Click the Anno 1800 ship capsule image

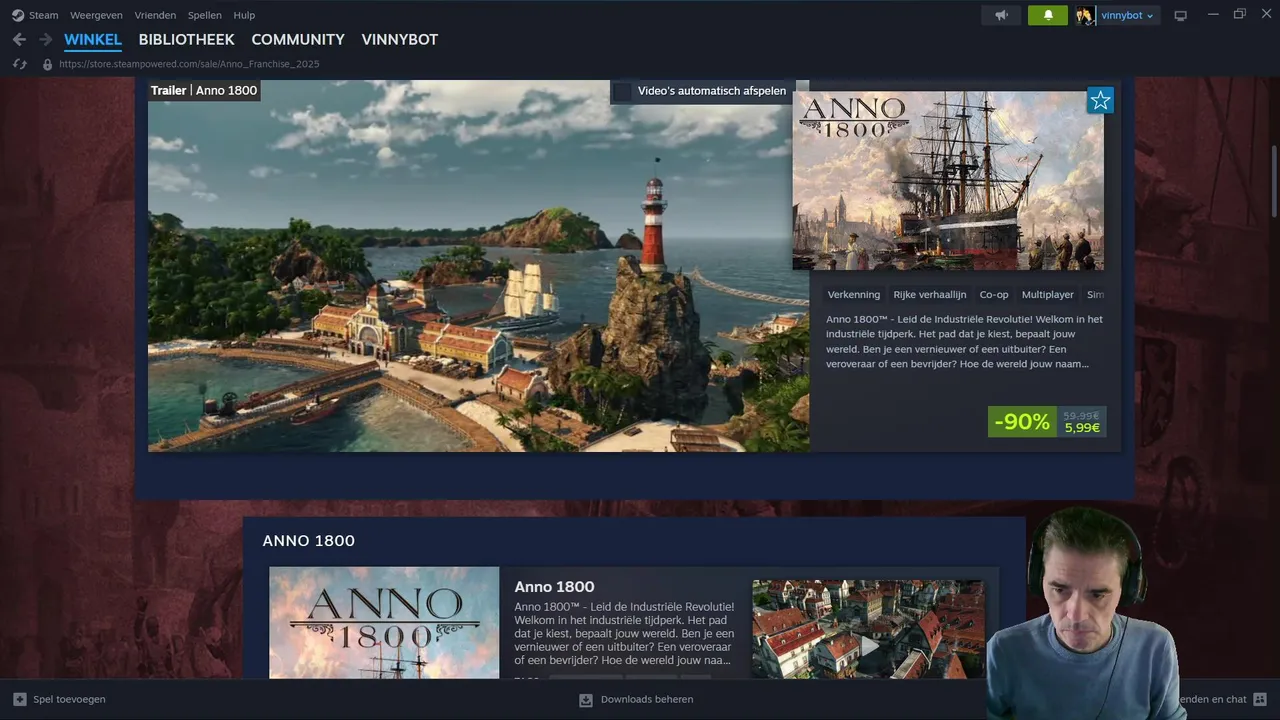[x=948, y=180]
